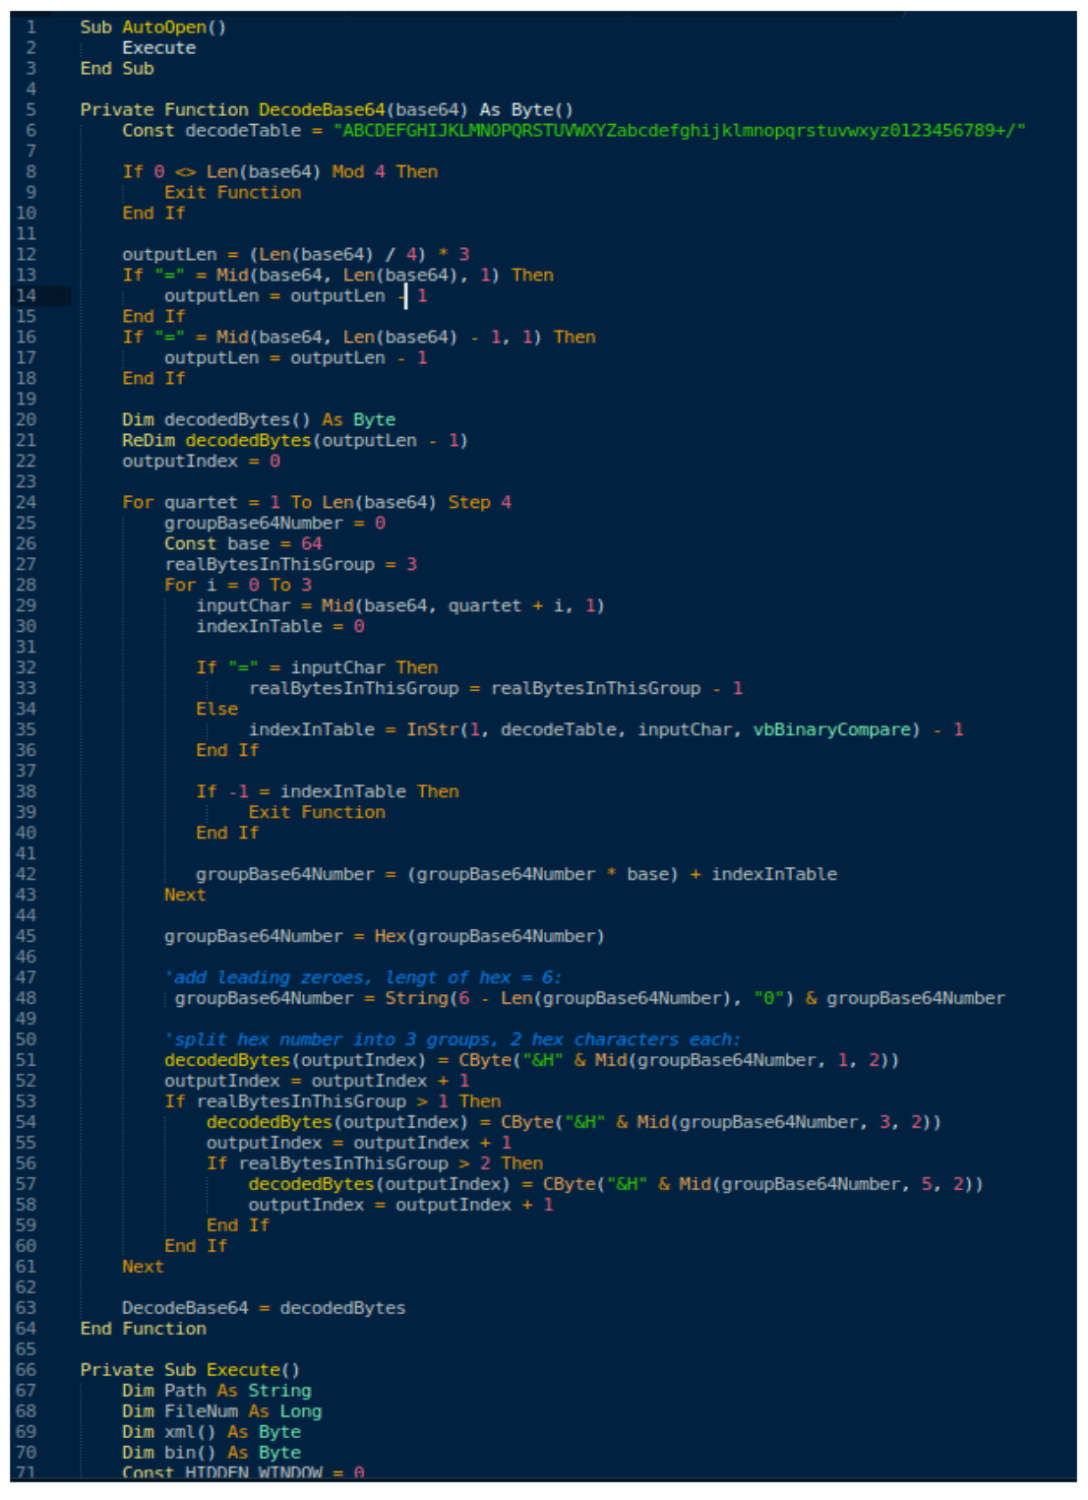
Task: Click "For quartet = 1 To Len(base64) Step 4"
Action: [317, 502]
